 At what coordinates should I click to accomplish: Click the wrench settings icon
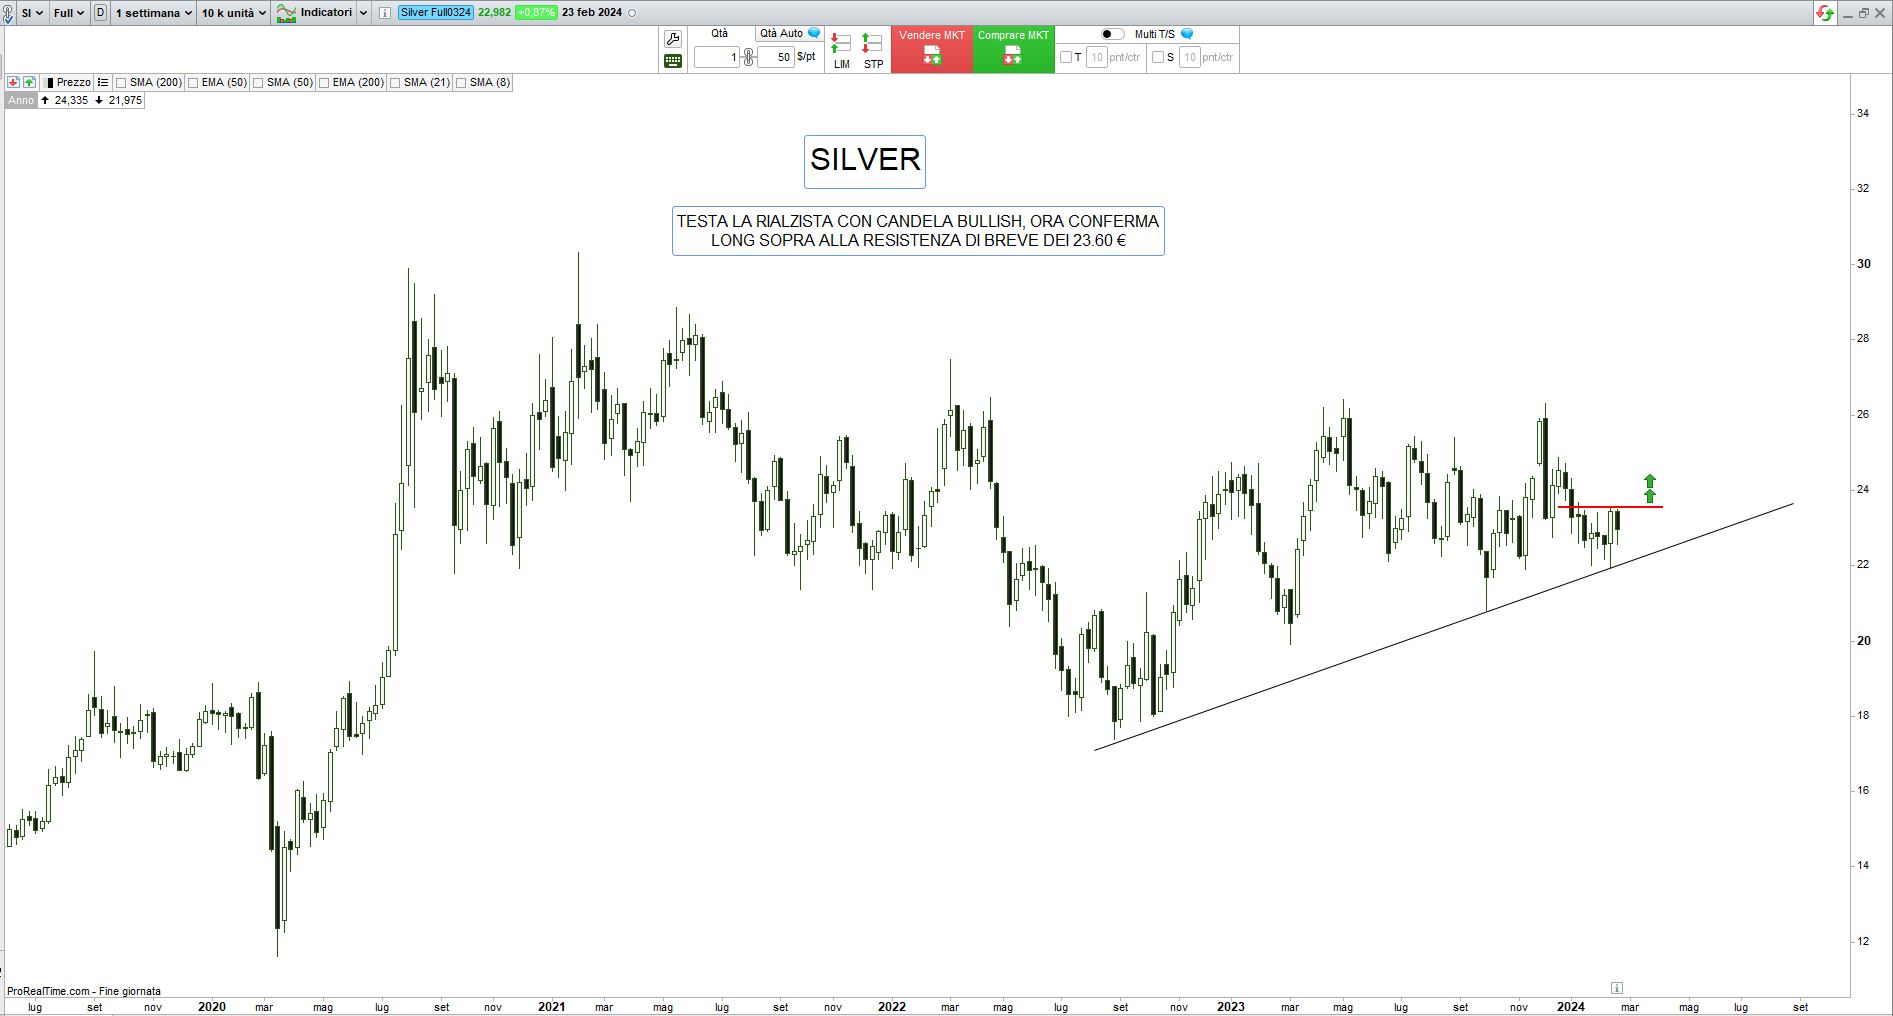(673, 39)
